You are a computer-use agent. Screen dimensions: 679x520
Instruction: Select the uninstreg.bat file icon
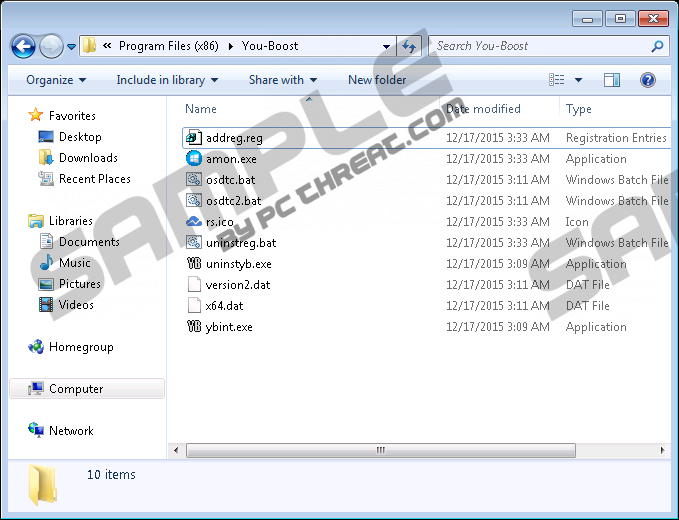click(194, 242)
